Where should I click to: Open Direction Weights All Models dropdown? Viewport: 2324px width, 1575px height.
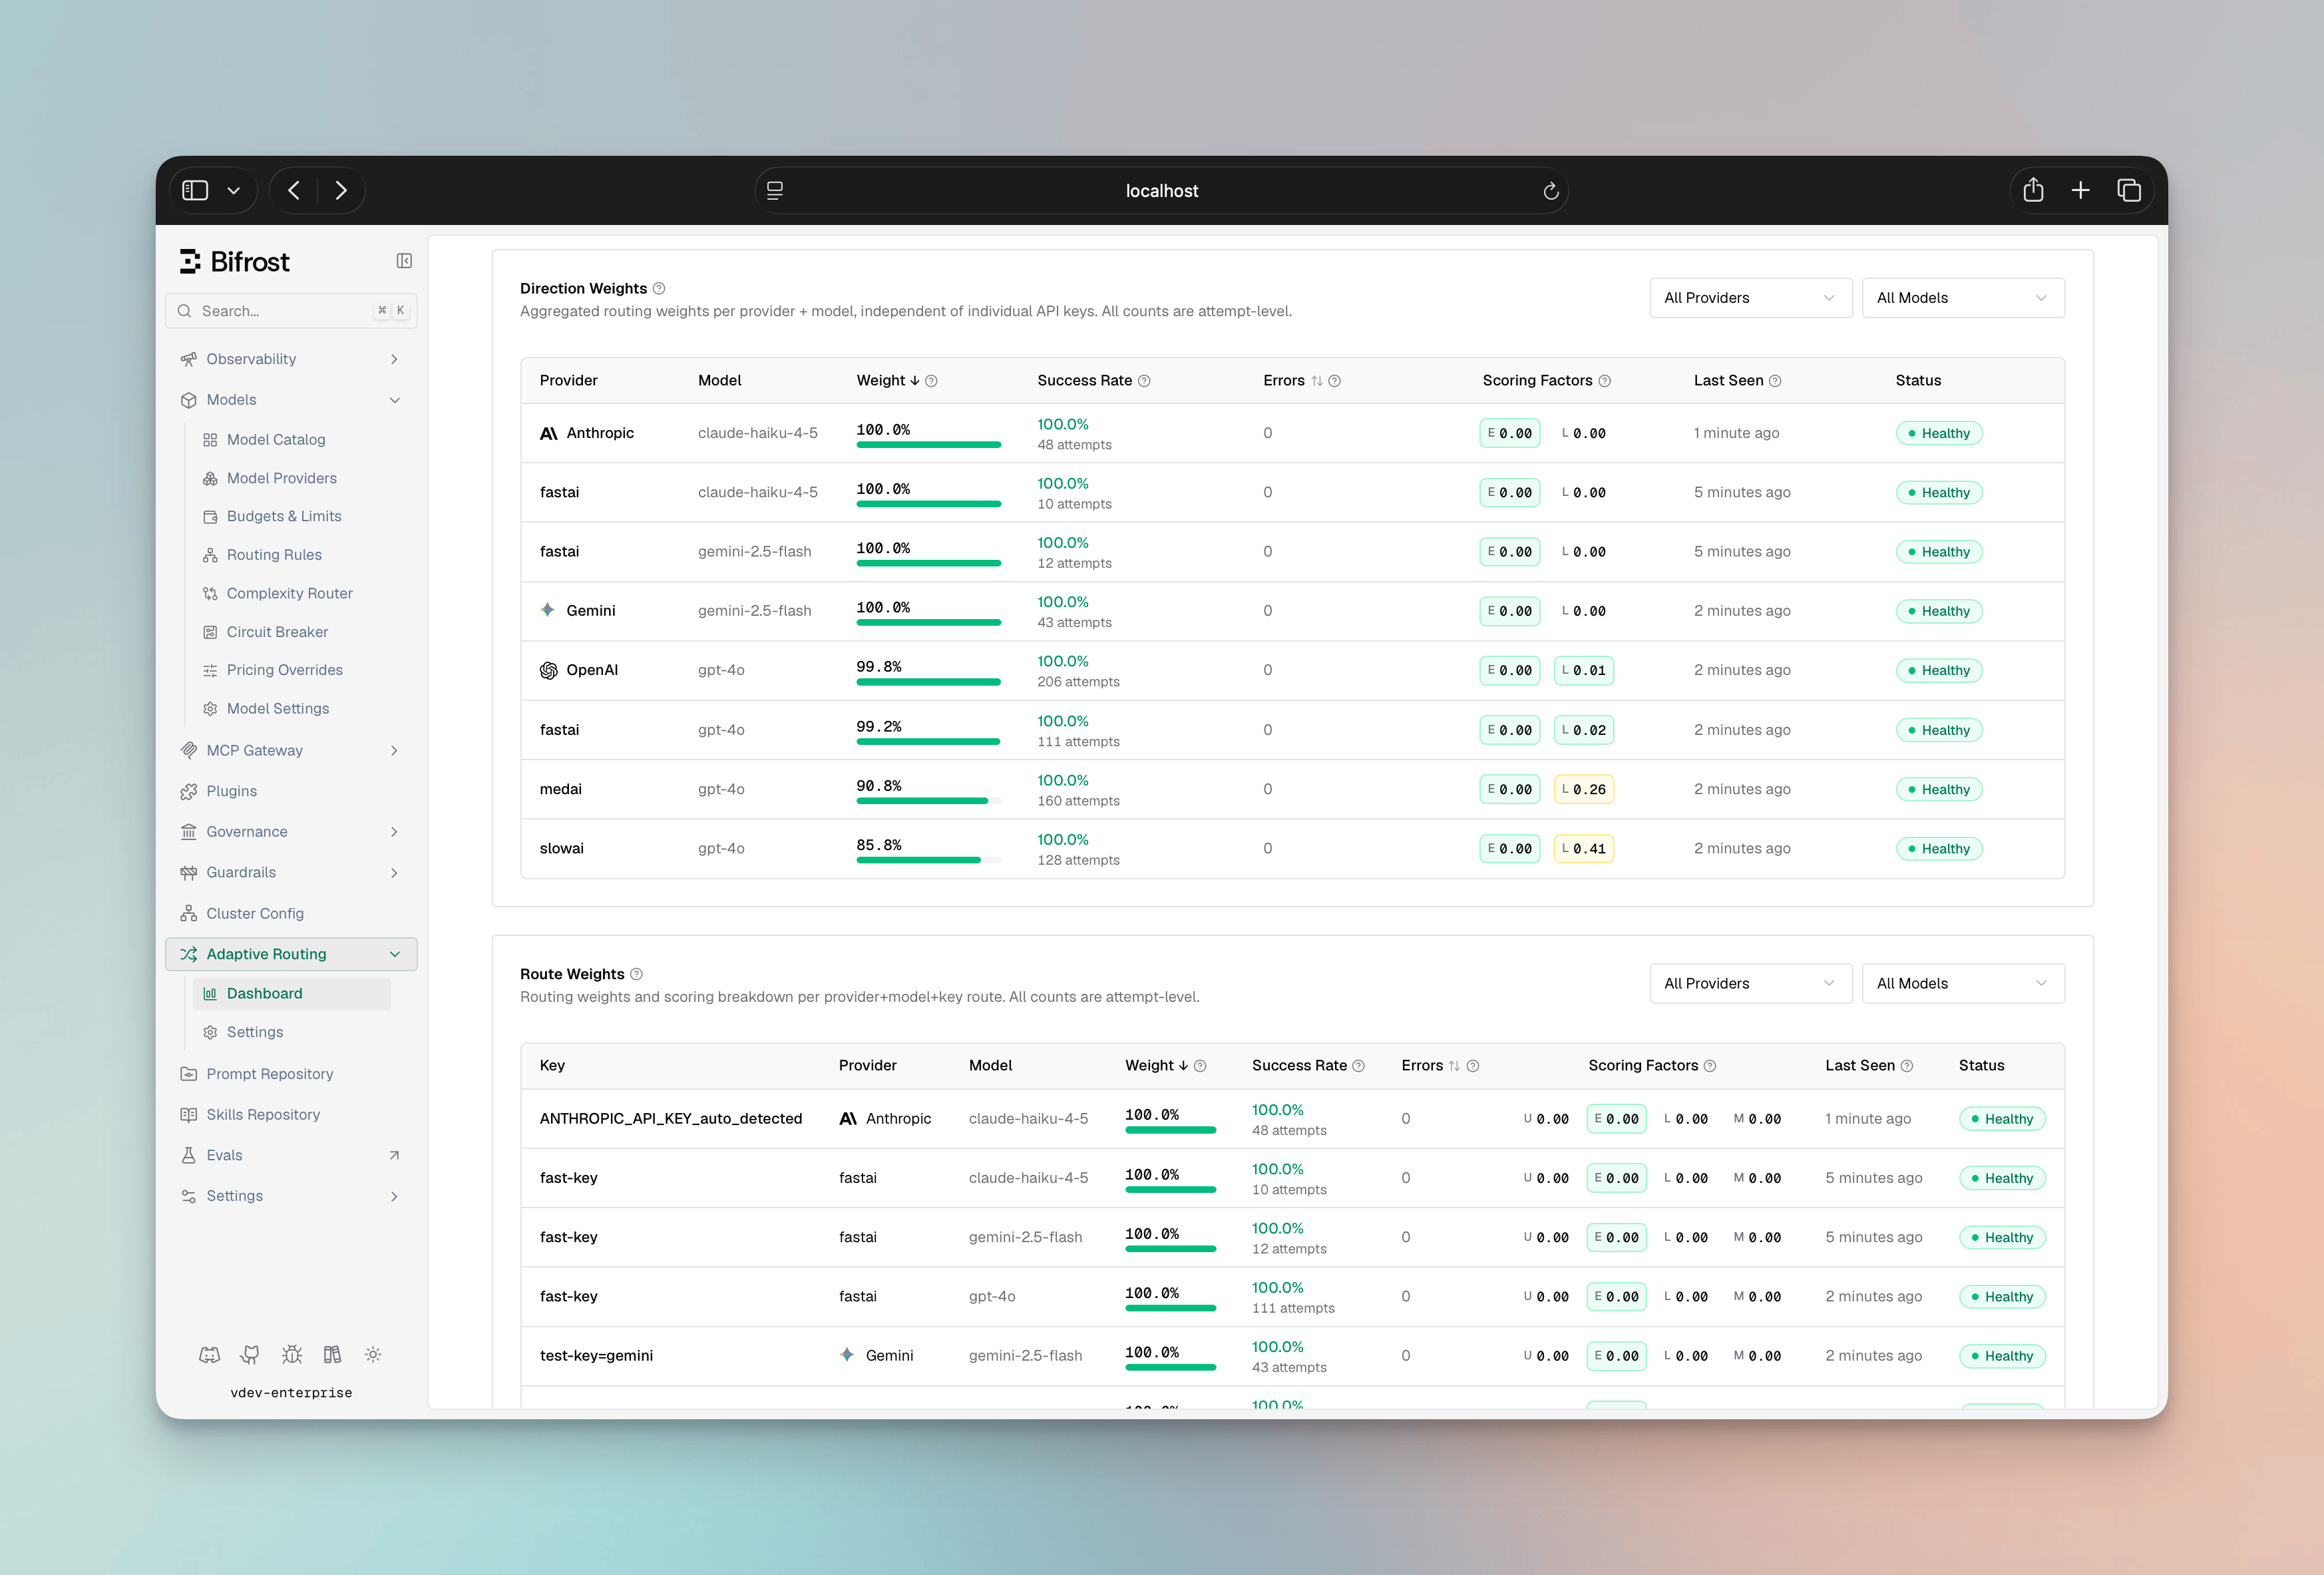(x=1963, y=298)
